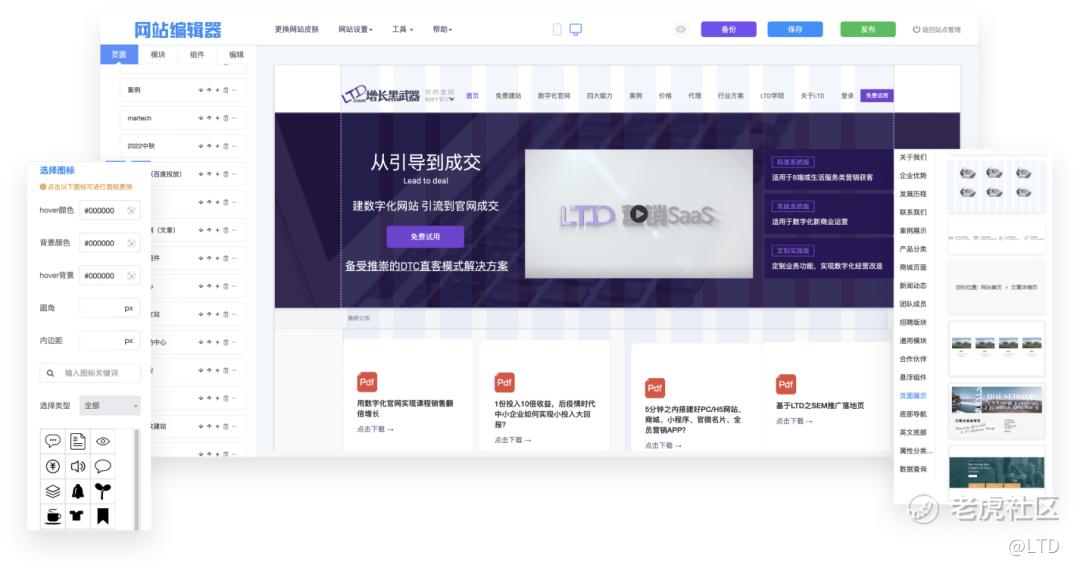Select the stacked layers icon
This screenshot has height=571, width=1080.
point(52,491)
